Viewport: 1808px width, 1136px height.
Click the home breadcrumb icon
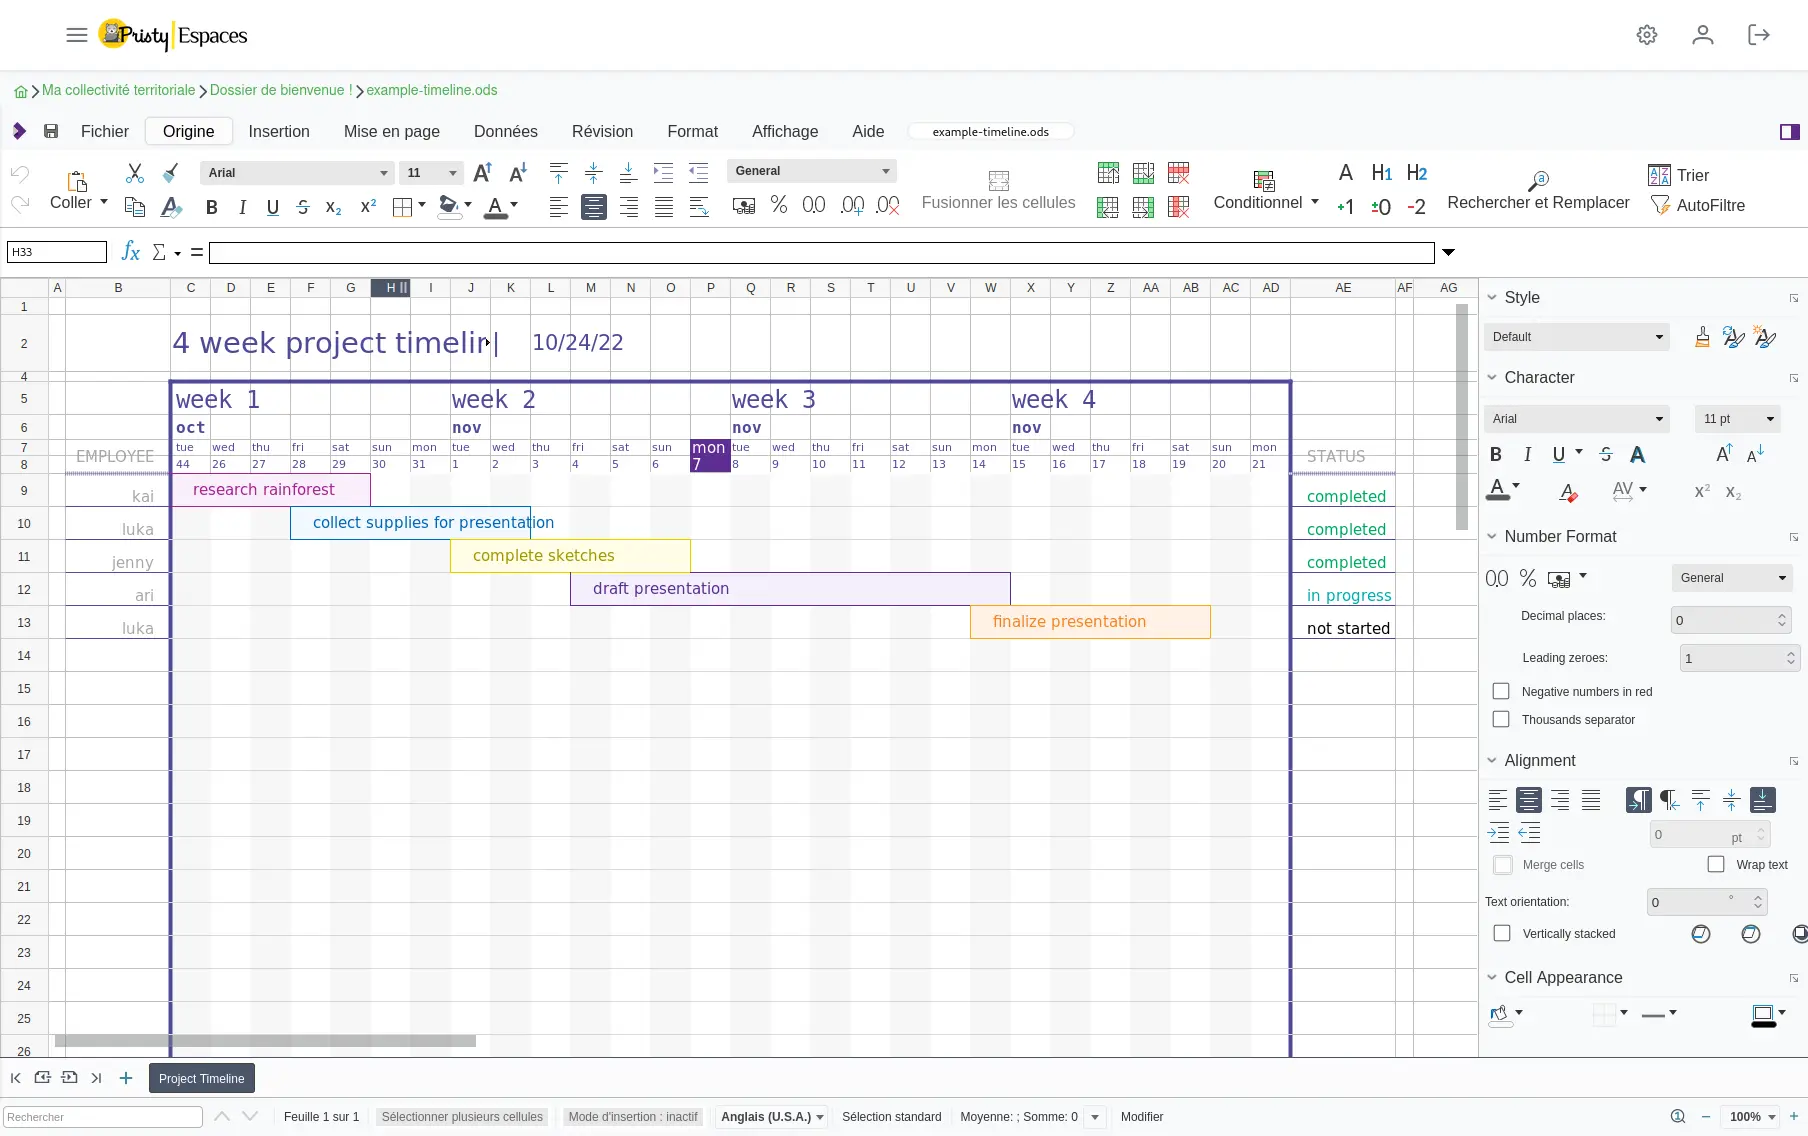pyautogui.click(x=20, y=91)
